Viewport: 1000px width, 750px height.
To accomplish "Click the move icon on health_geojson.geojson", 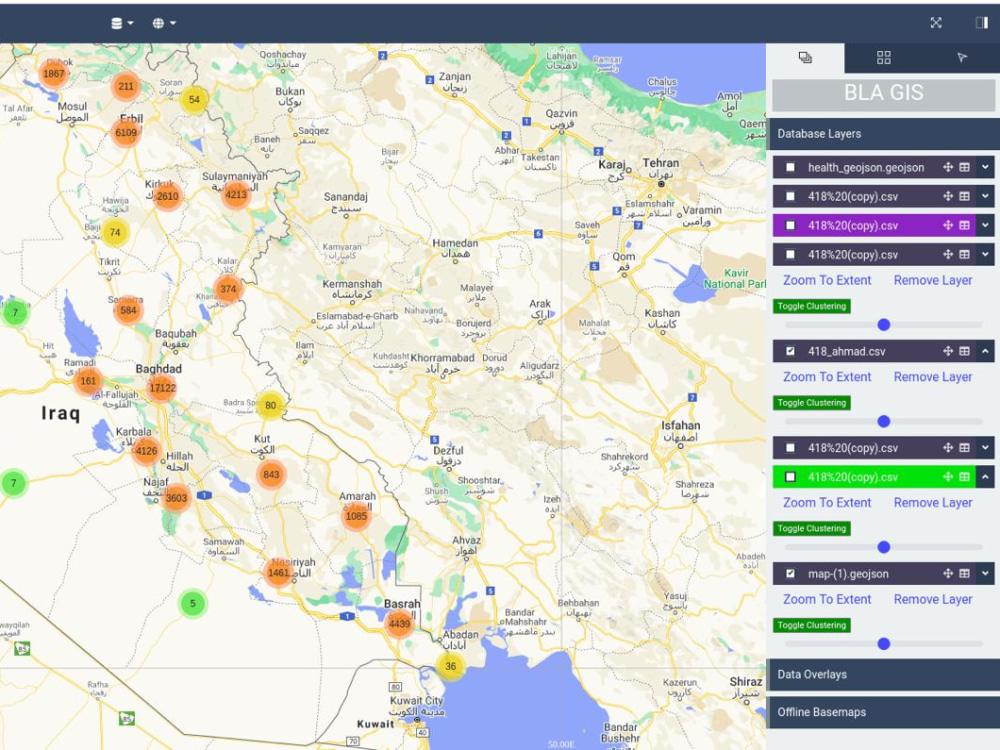I will pyautogui.click(x=948, y=167).
